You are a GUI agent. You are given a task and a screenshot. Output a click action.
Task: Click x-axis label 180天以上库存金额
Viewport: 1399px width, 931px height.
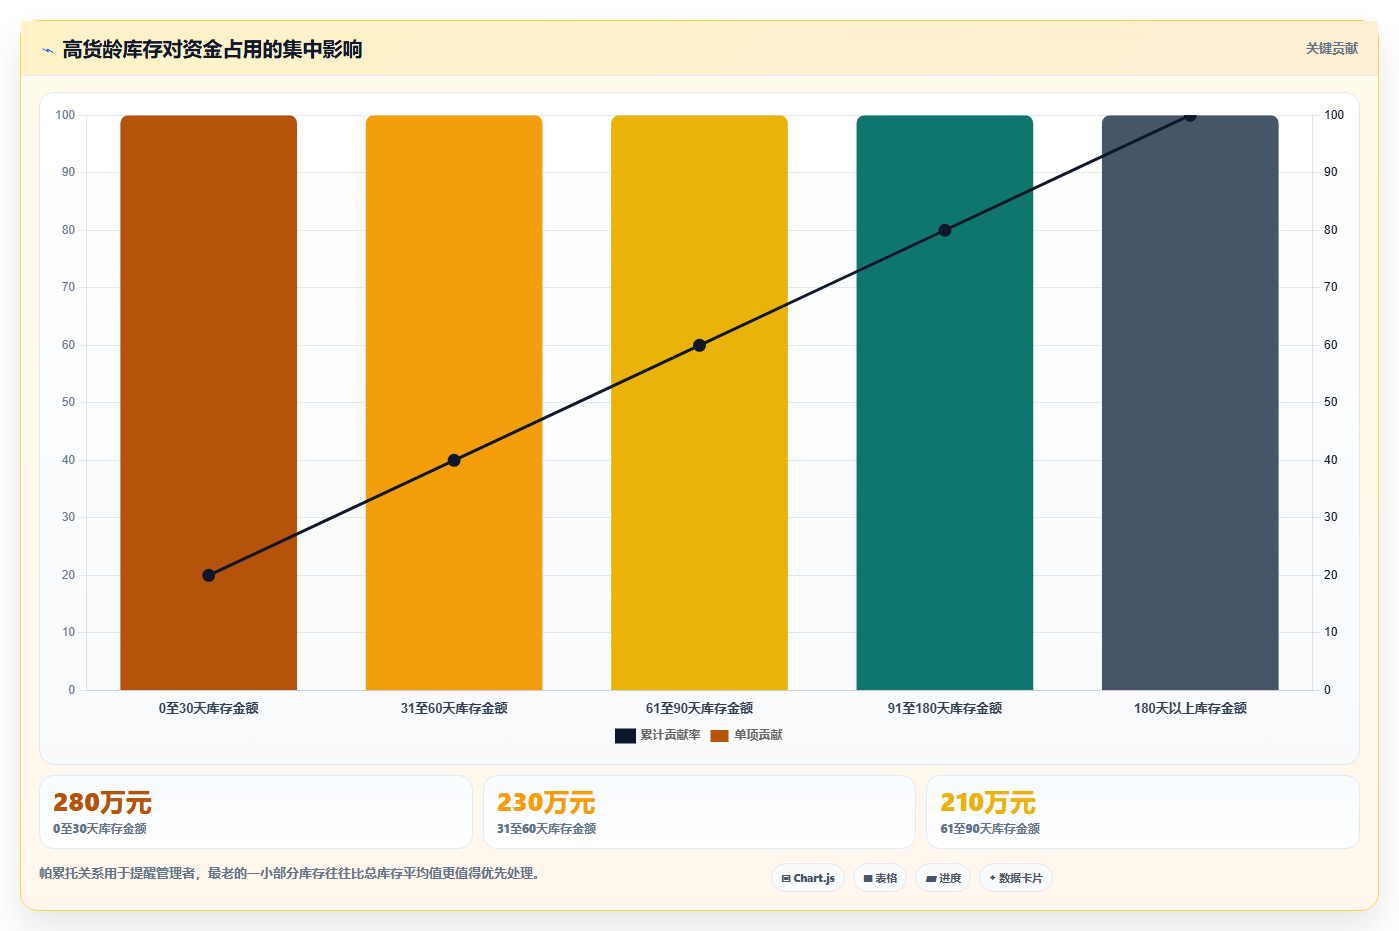[1190, 708]
